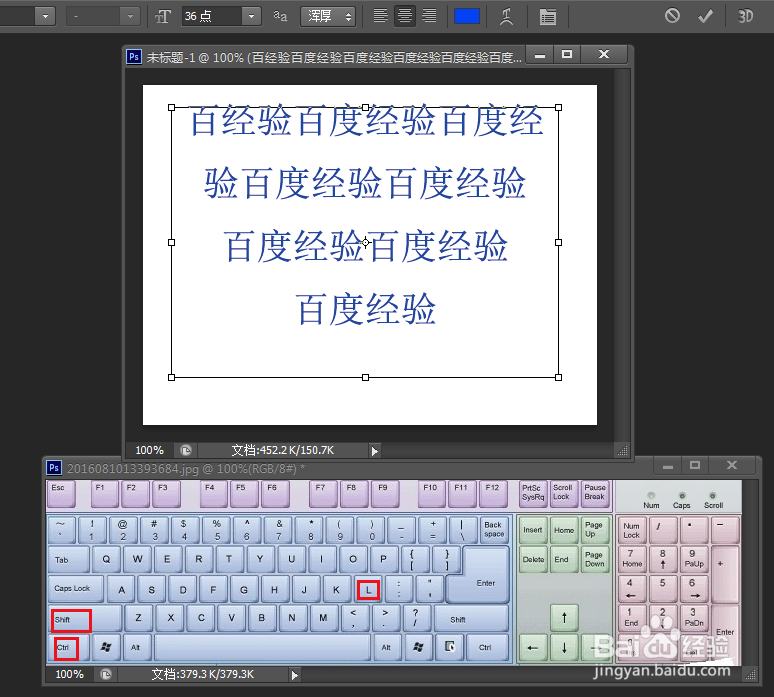Click the Delete key in the keyboard image

[533, 559]
